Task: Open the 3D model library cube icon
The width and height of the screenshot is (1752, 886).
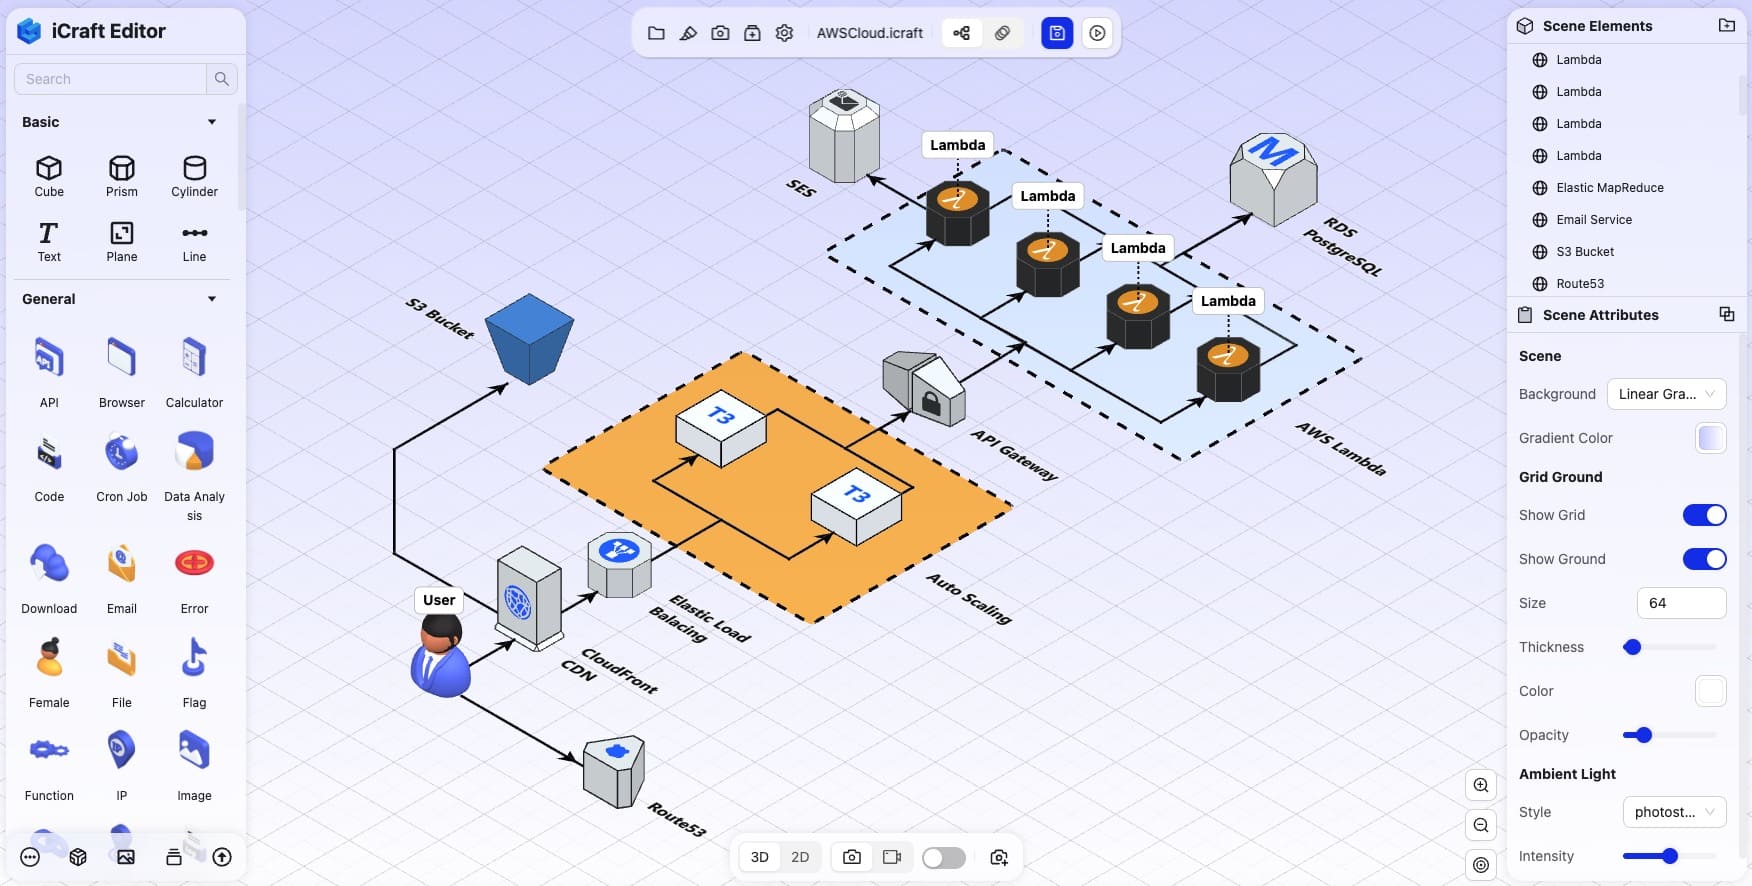Action: (78, 857)
